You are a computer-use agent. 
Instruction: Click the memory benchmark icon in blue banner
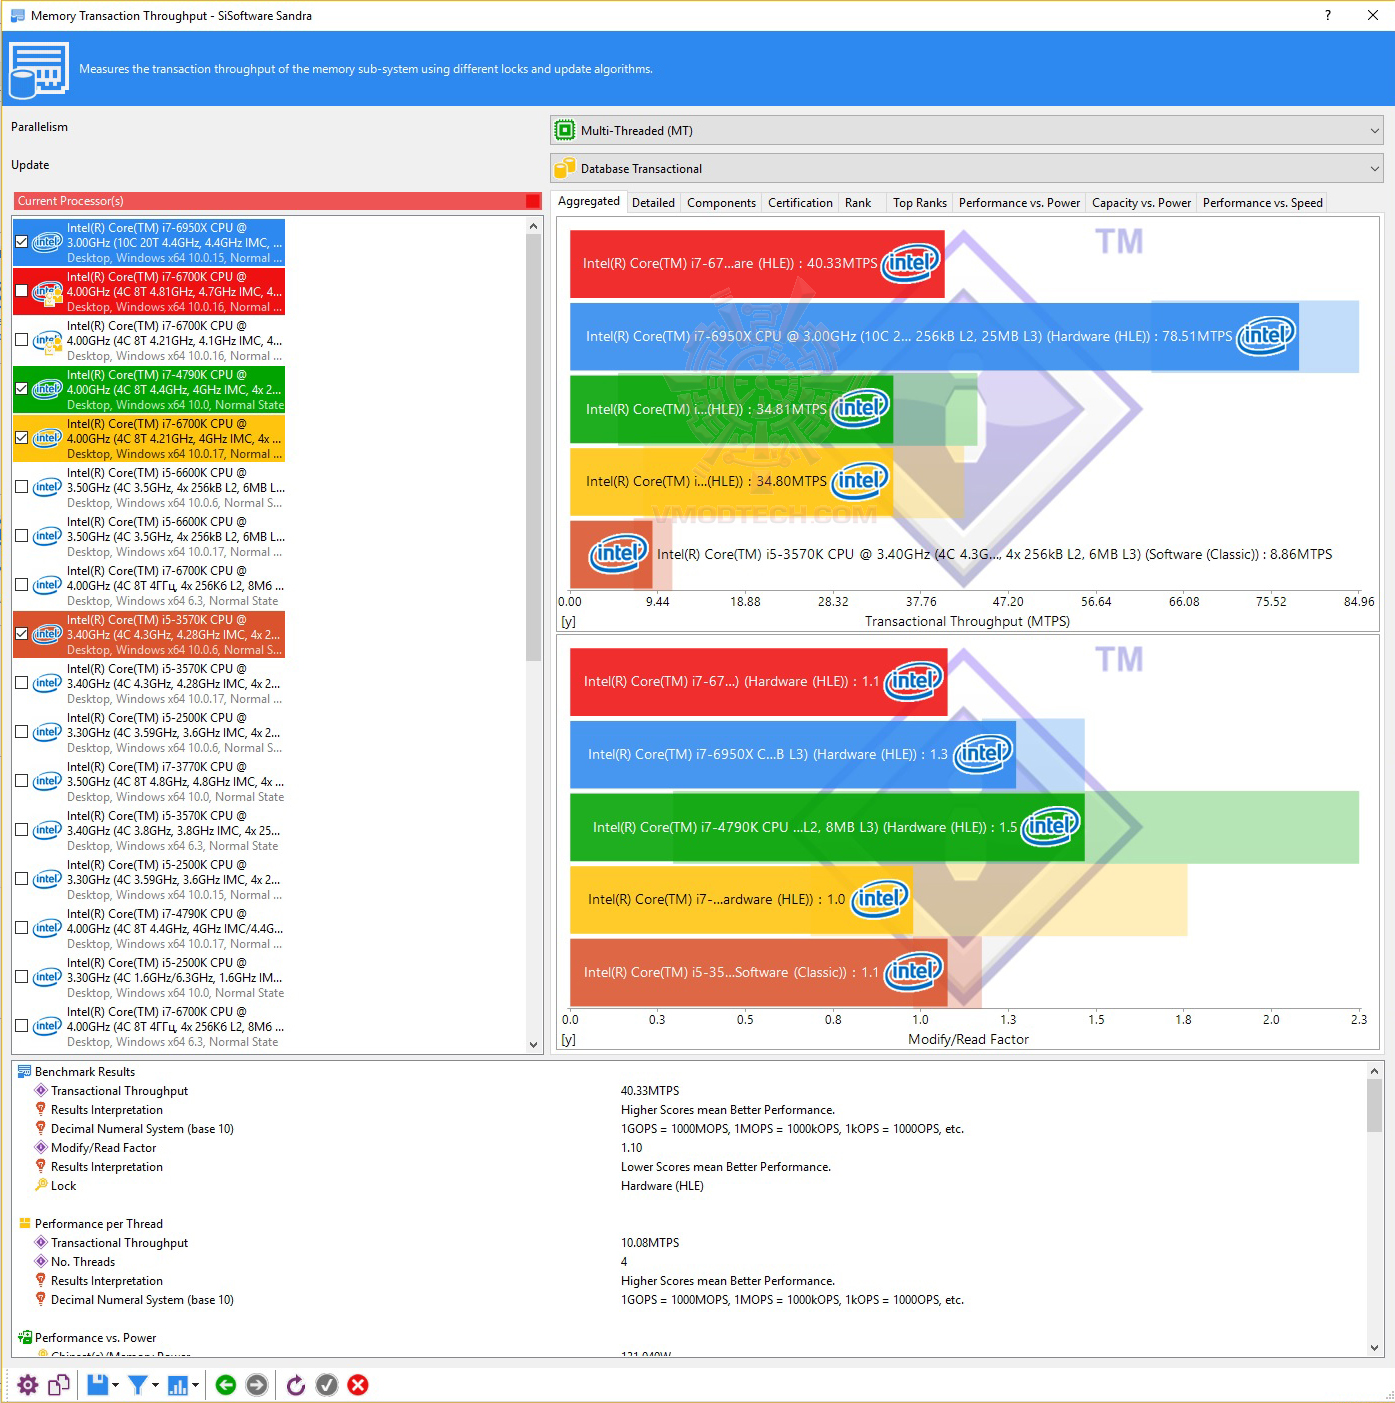(39, 69)
